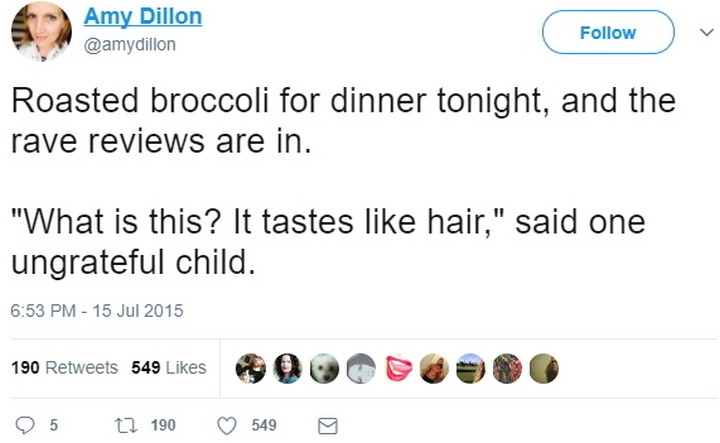Select the last liker avatar in the row
Image resolution: width=720 pixels, height=443 pixels.
coord(543,368)
